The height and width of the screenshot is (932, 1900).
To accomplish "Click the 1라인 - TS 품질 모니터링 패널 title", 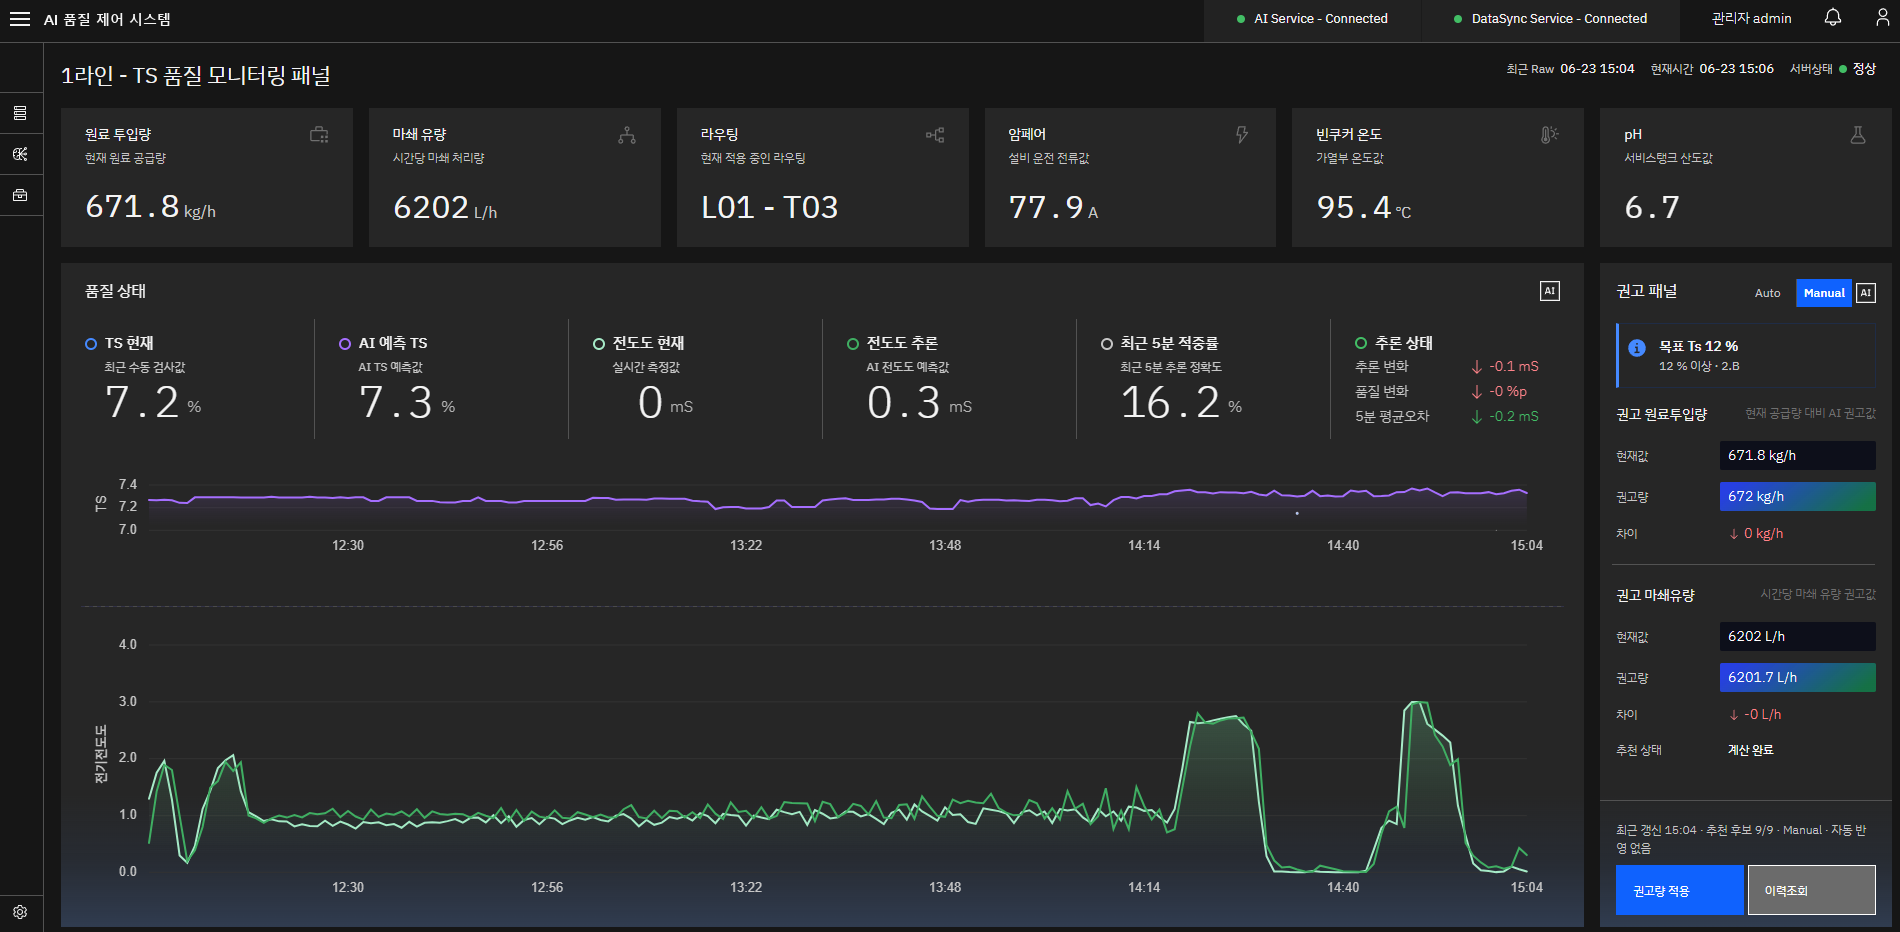I will pyautogui.click(x=195, y=76).
